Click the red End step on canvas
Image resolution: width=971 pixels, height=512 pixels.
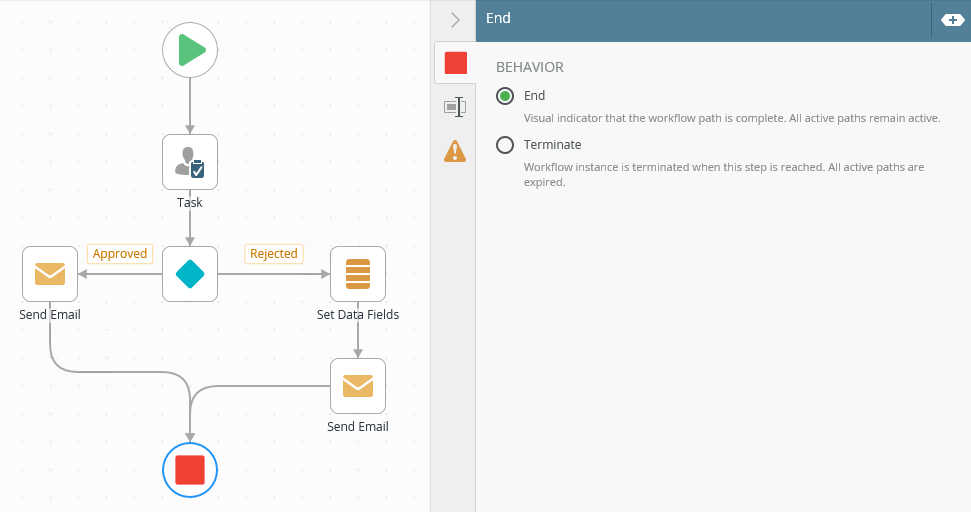[x=190, y=469]
